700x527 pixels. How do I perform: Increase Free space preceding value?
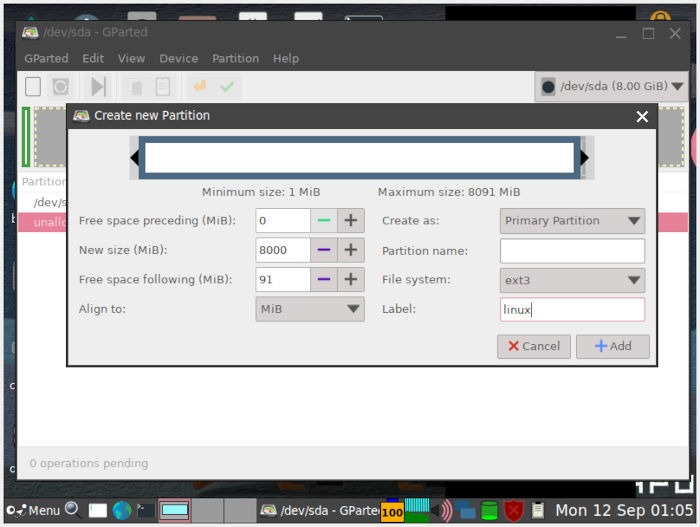351,221
